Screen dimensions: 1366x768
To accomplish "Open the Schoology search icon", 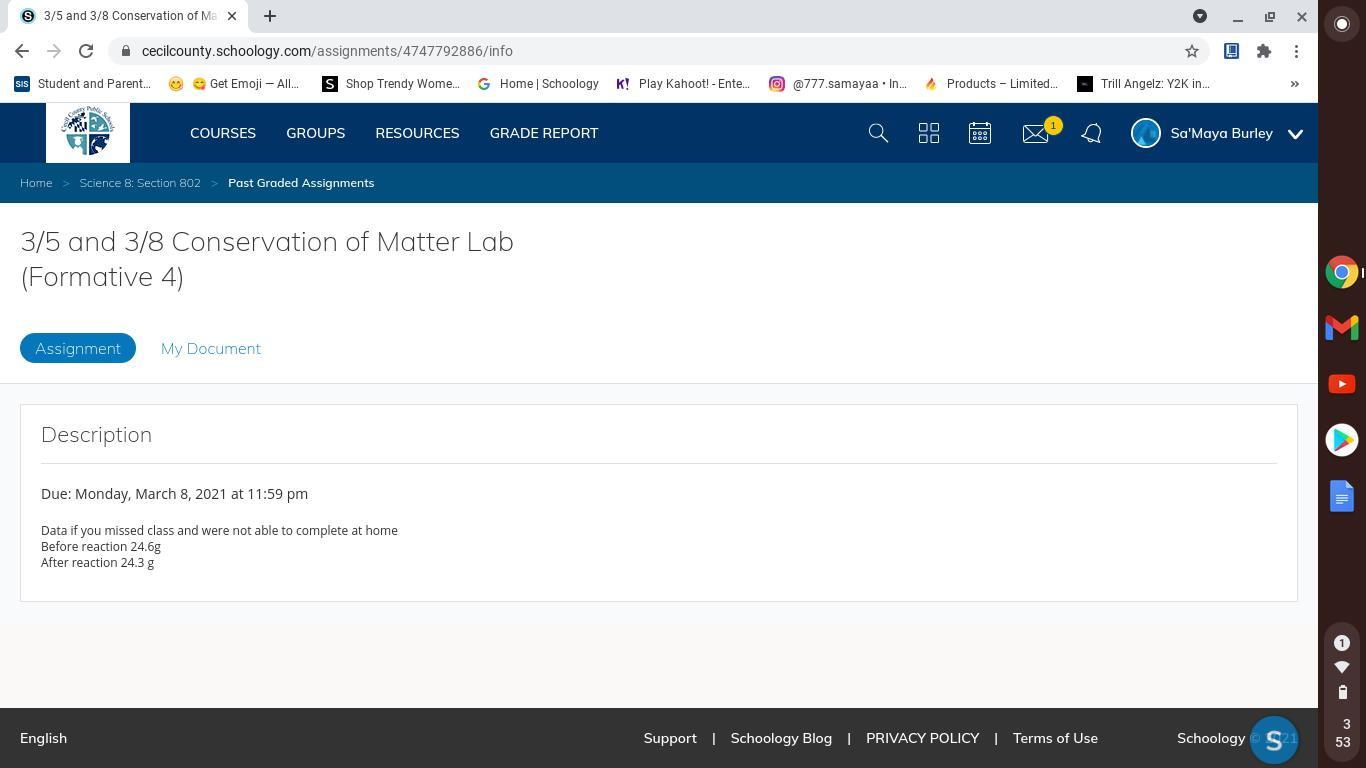I will click(x=878, y=133).
